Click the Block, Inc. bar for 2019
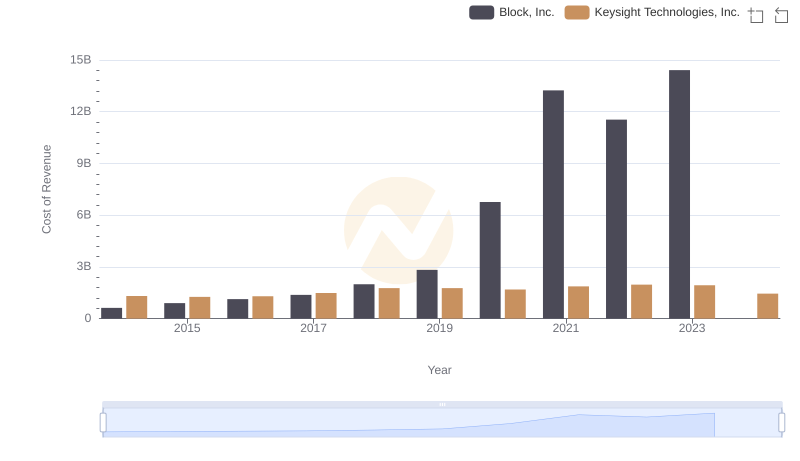 (x=427, y=294)
